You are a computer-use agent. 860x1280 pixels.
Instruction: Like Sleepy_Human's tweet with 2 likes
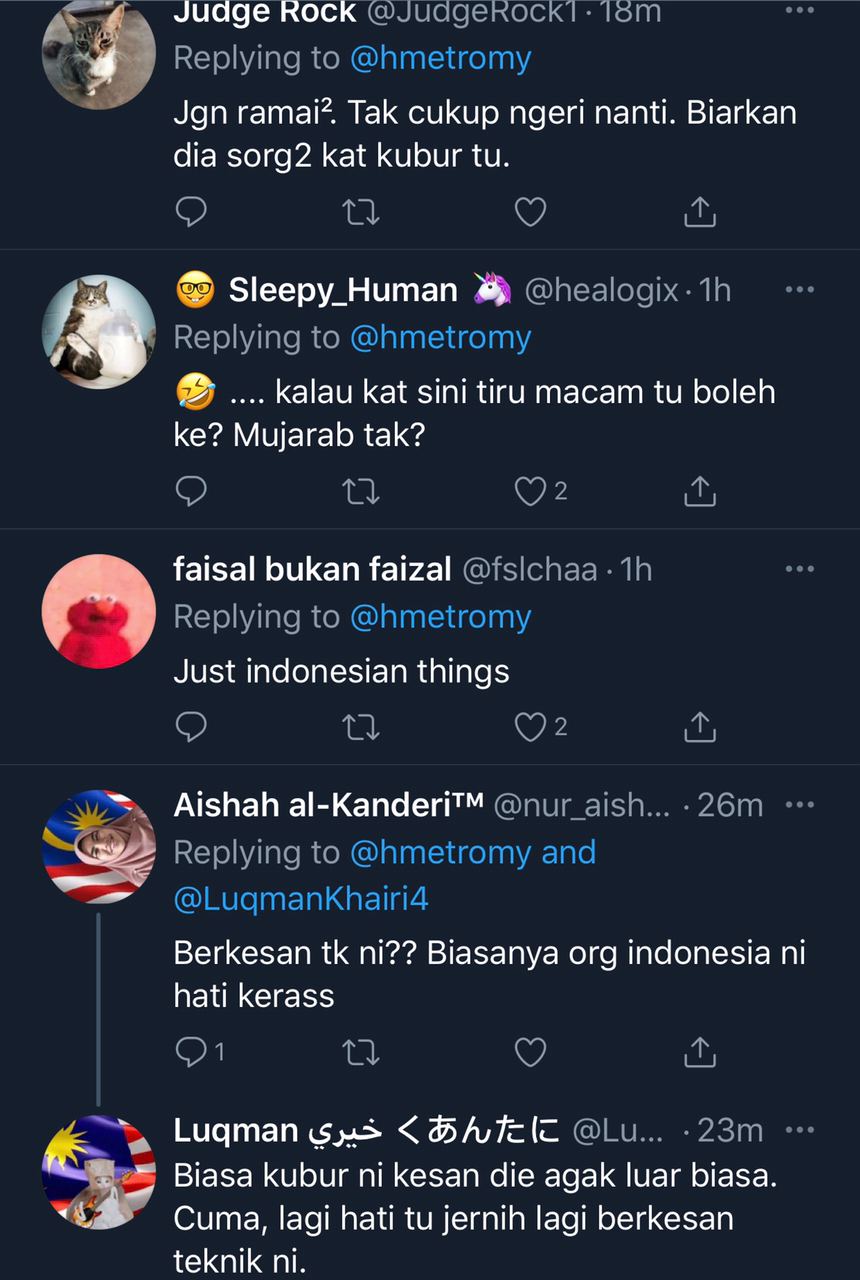point(530,491)
